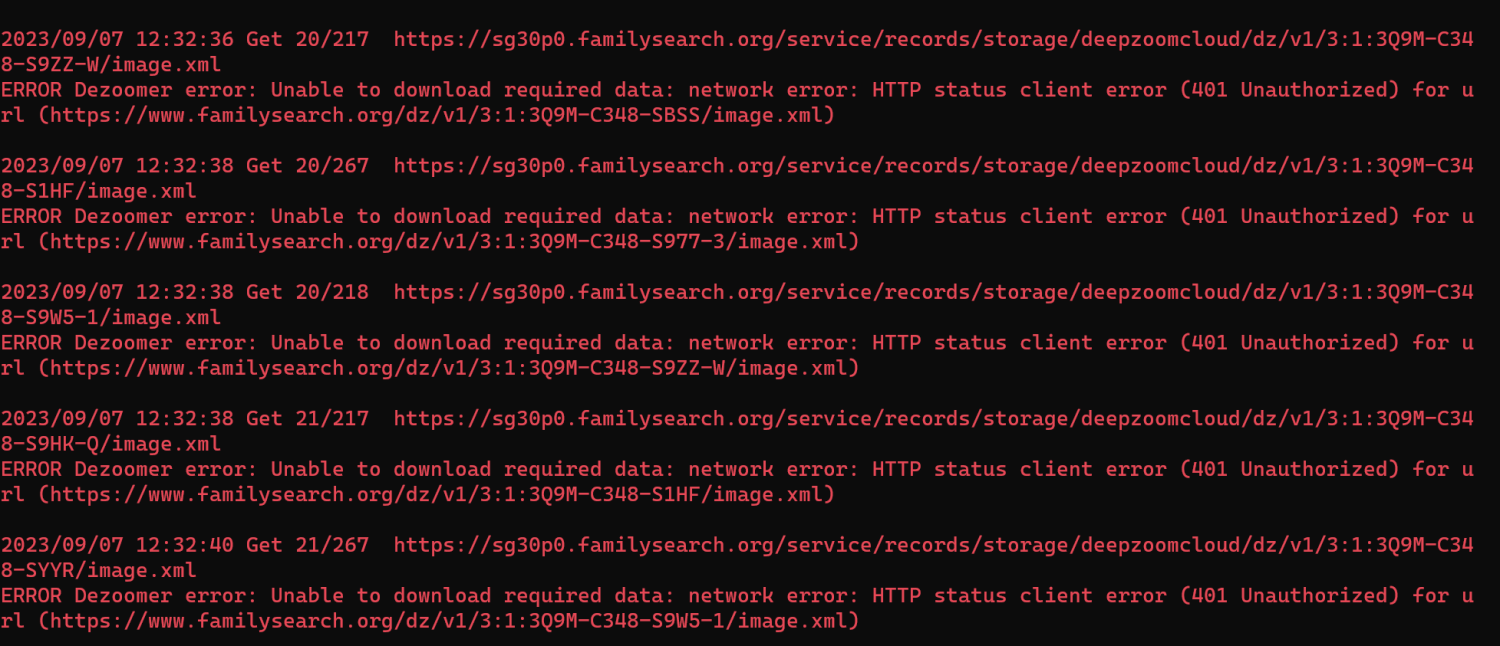The width and height of the screenshot is (1500, 646).
Task: Open the sg30p0 URL after Get 20/218
Action: (933, 292)
